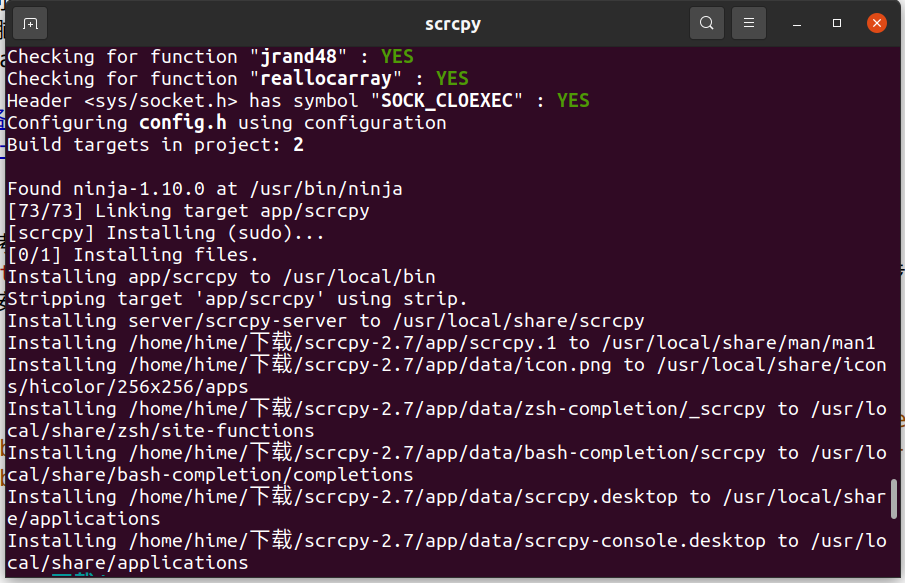
Task: Click the search magnifier icon
Action: click(707, 23)
